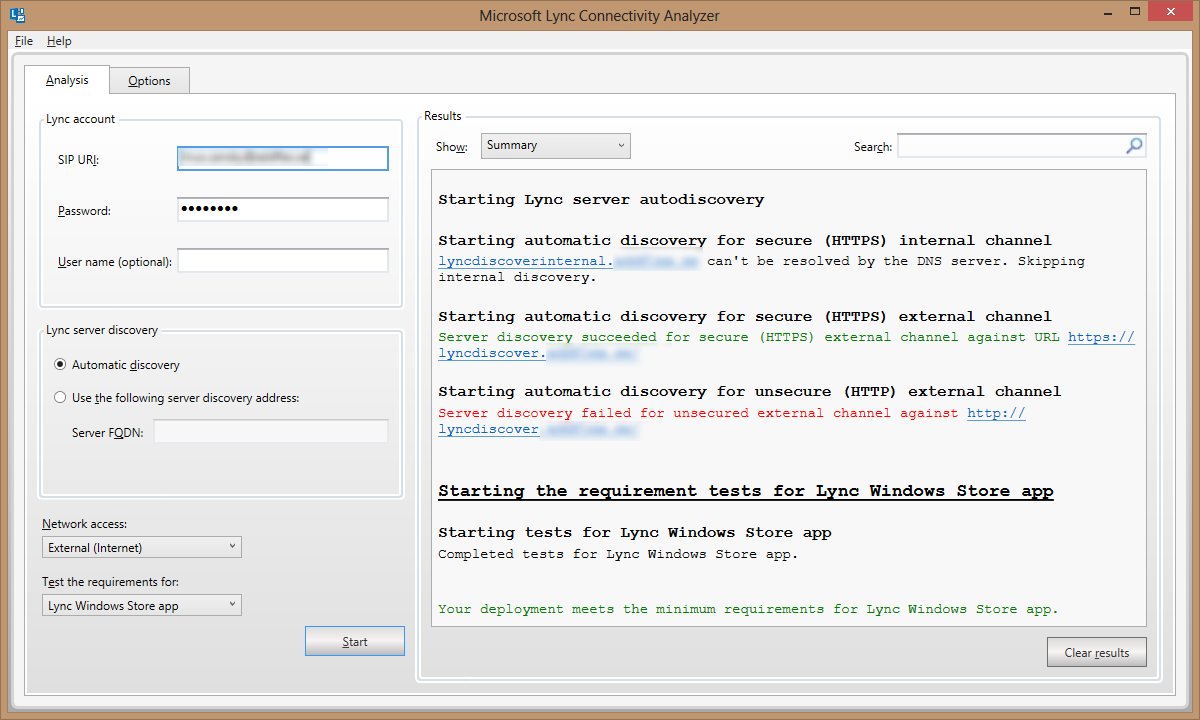Viewport: 1200px width, 720px height.
Task: Click the magnifier icon in Search box
Action: click(x=1134, y=146)
